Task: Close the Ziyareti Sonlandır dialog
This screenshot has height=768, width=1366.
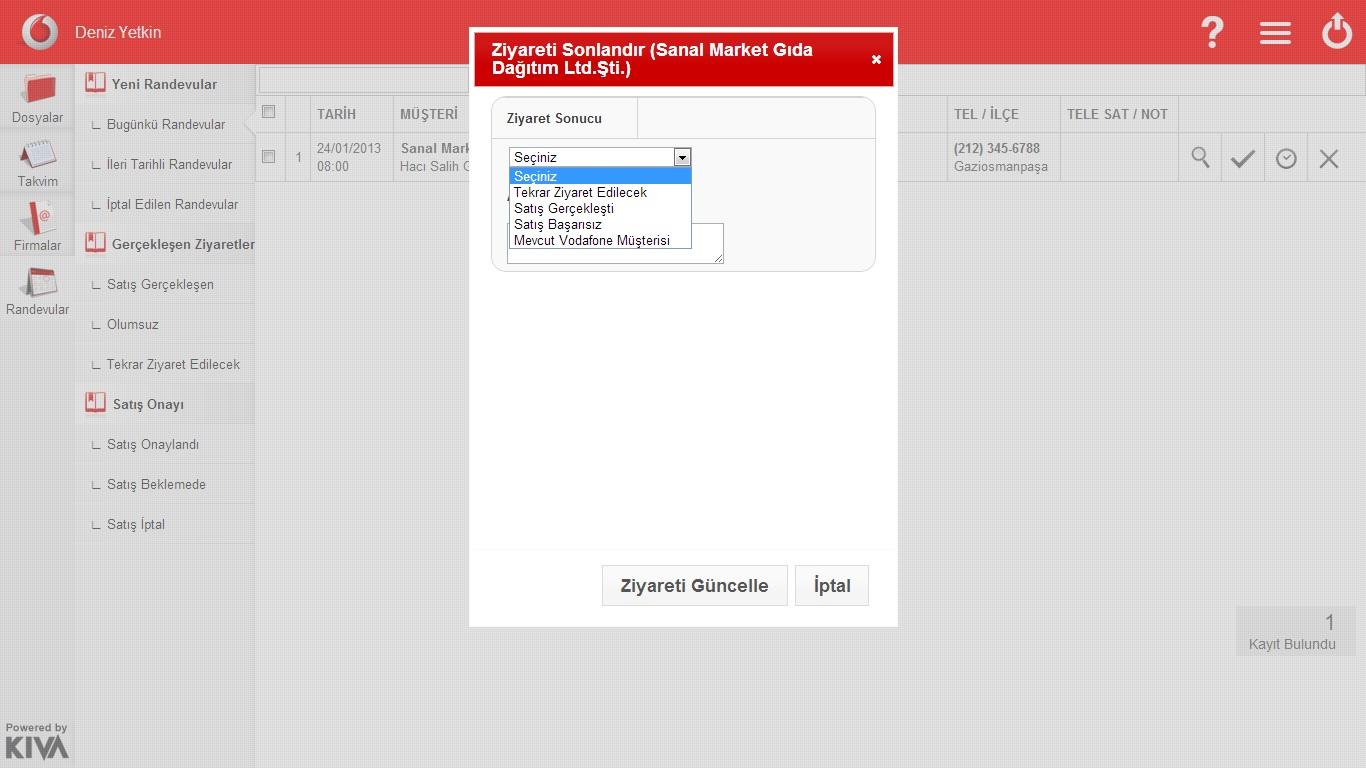Action: pyautogui.click(x=876, y=60)
